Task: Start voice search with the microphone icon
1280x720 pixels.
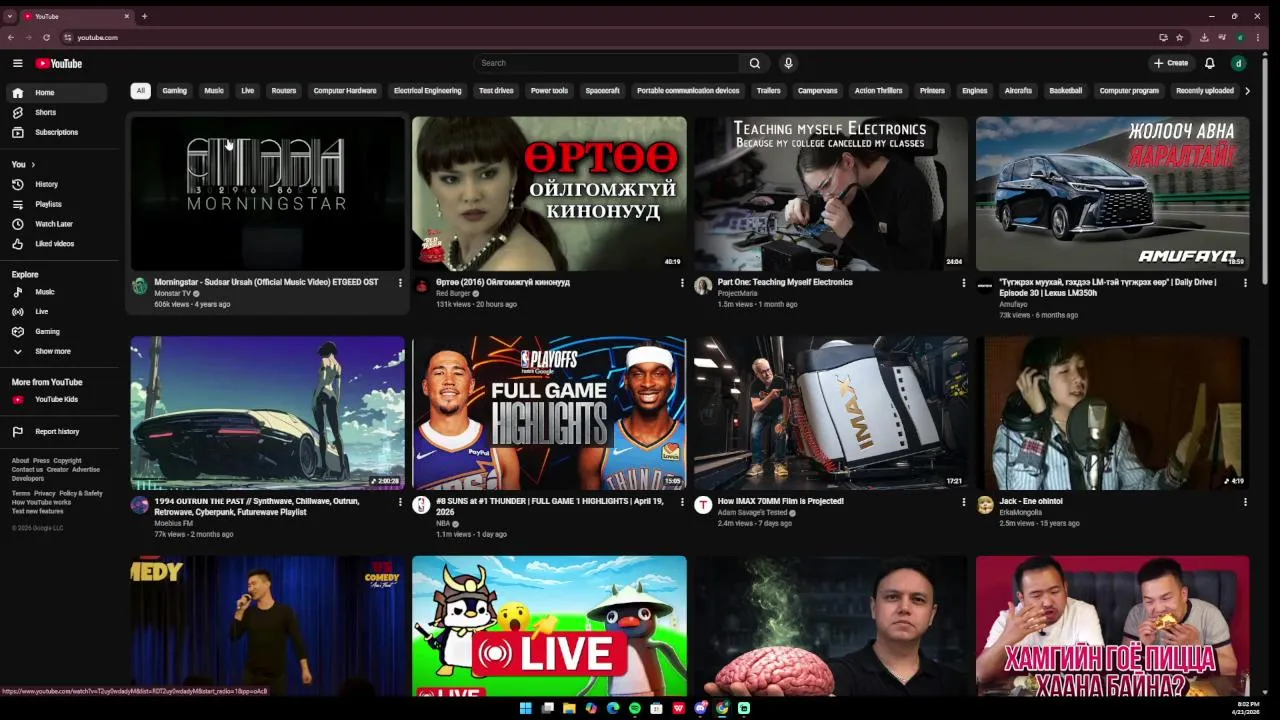Action: (x=788, y=63)
